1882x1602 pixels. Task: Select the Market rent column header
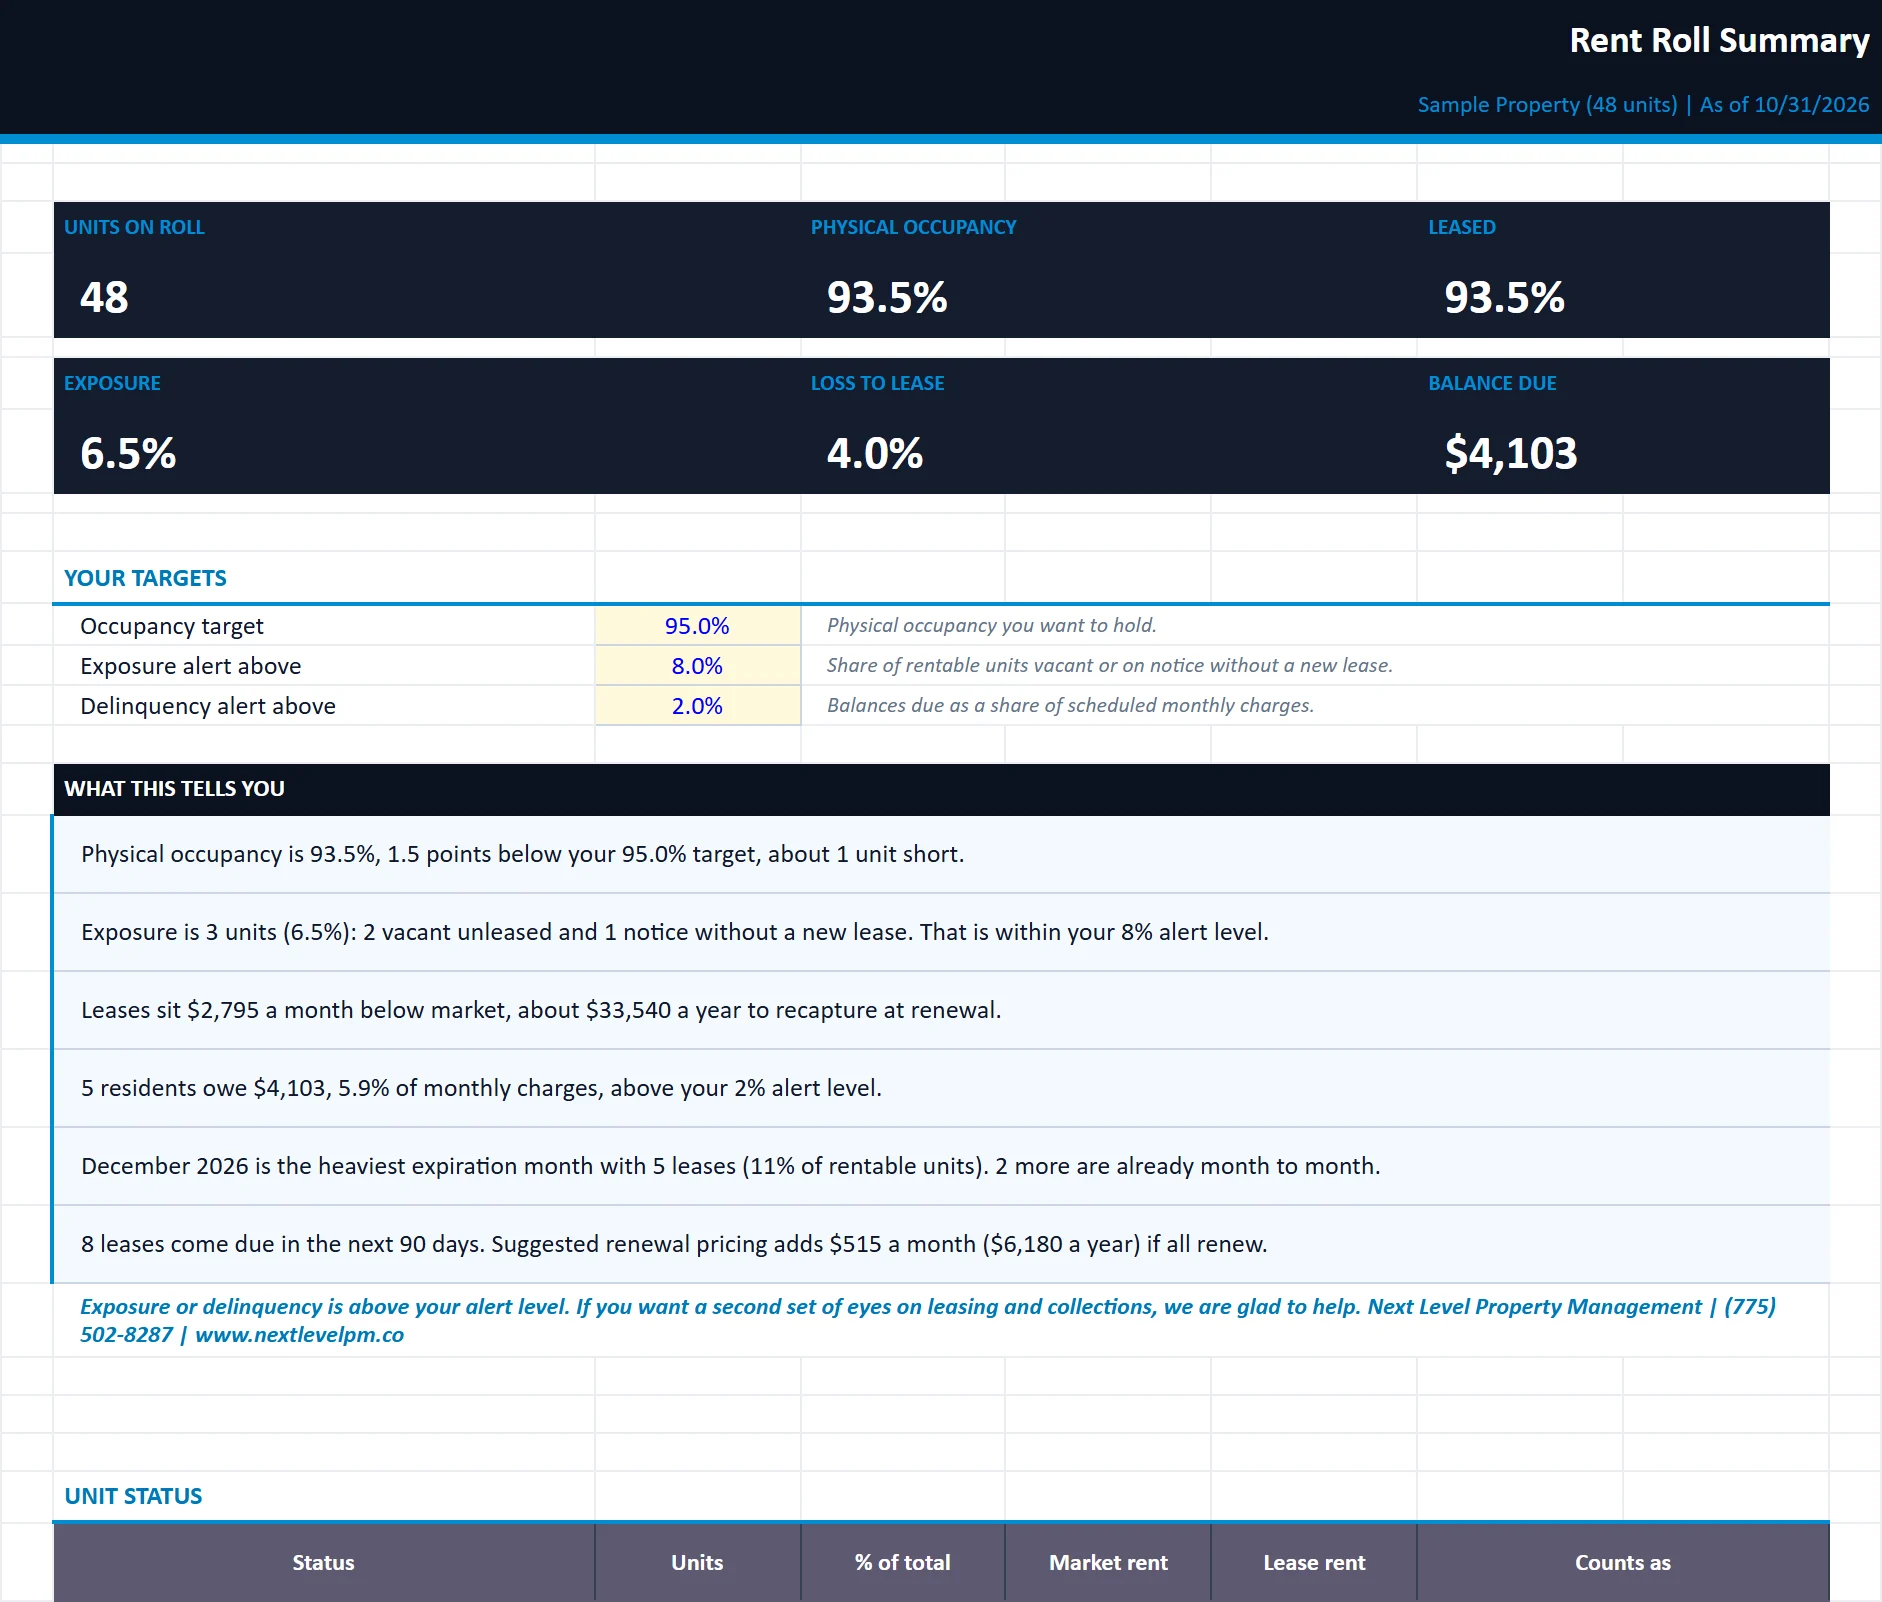point(1108,1562)
